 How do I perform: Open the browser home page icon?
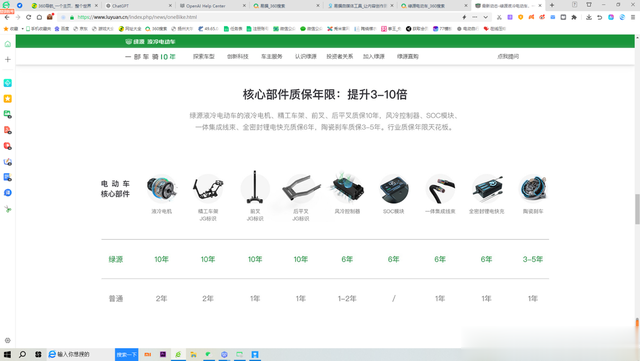(x=39, y=17)
